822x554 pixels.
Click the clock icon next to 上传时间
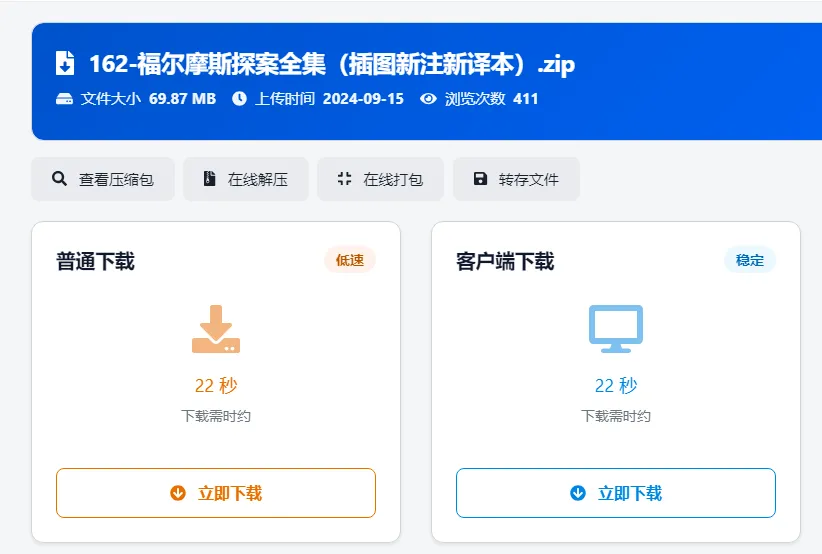click(x=240, y=99)
